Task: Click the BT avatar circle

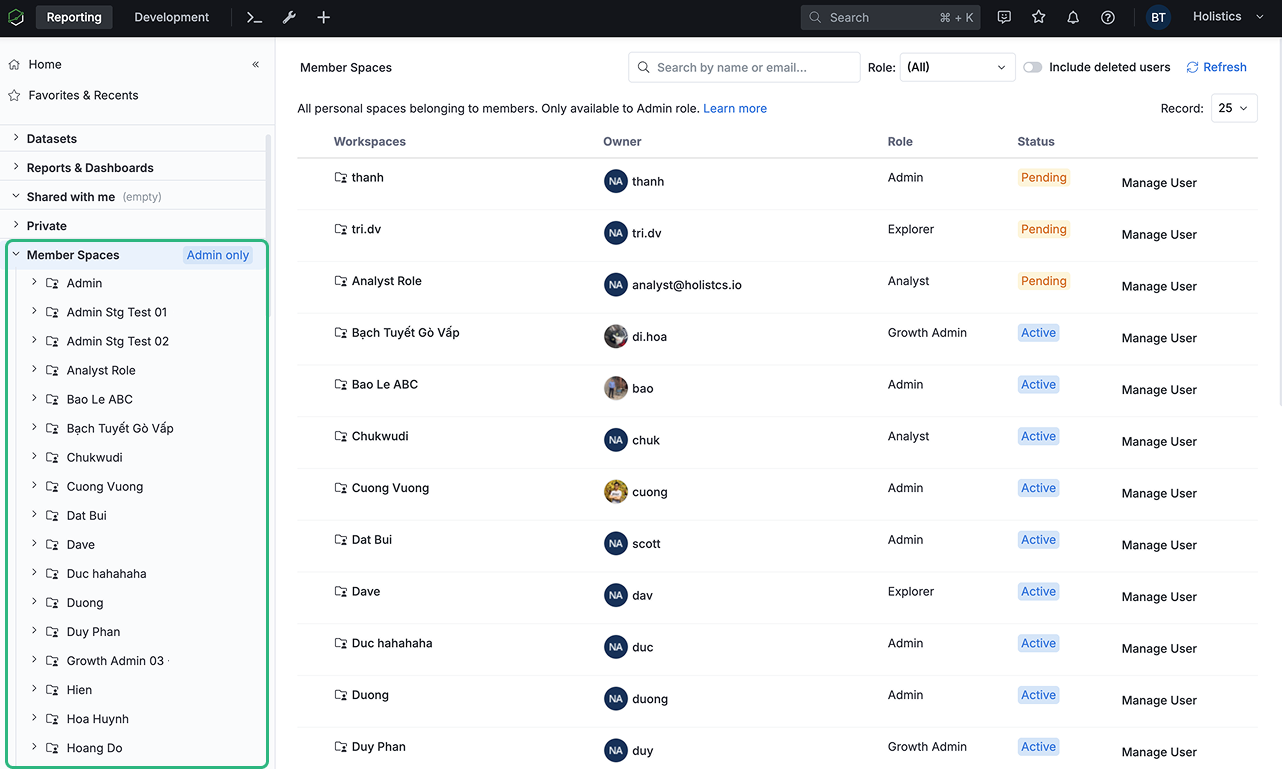Action: pyautogui.click(x=1158, y=17)
